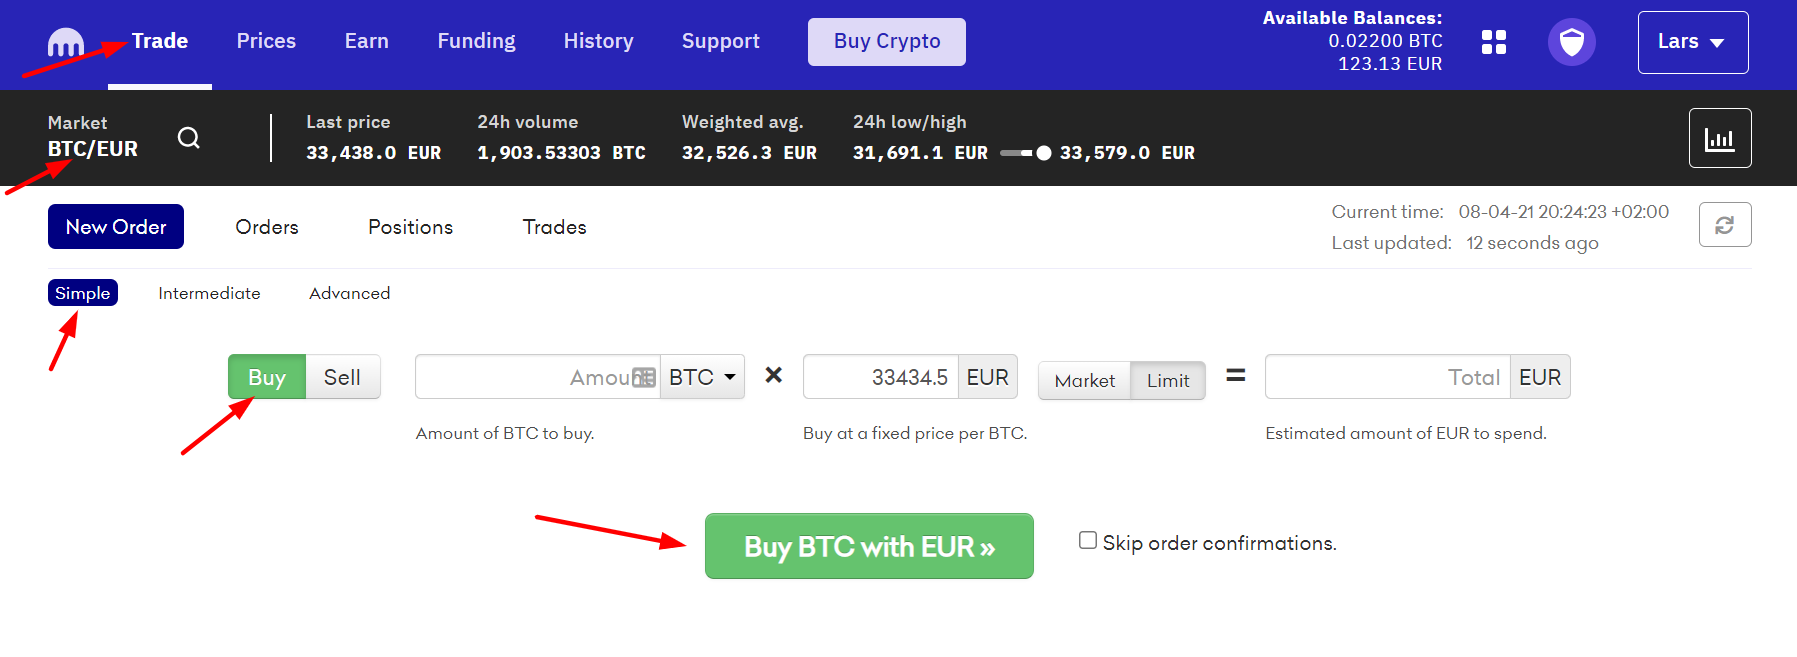This screenshot has width=1797, height=657.
Task: Expand the BTC currency dropdown
Action: point(702,377)
